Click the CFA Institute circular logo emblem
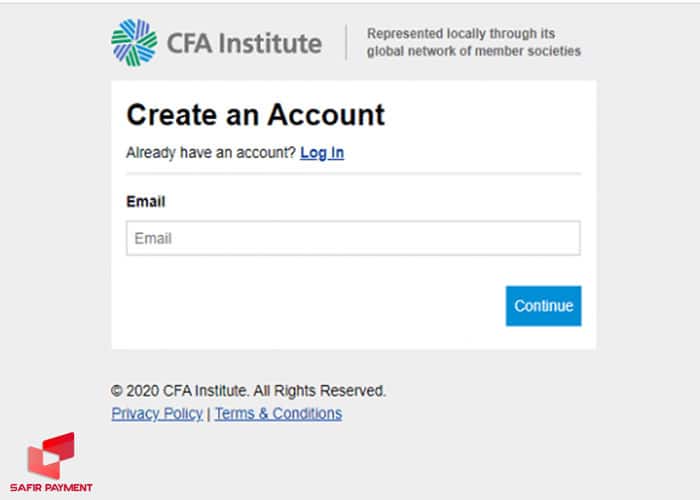 pyautogui.click(x=134, y=43)
